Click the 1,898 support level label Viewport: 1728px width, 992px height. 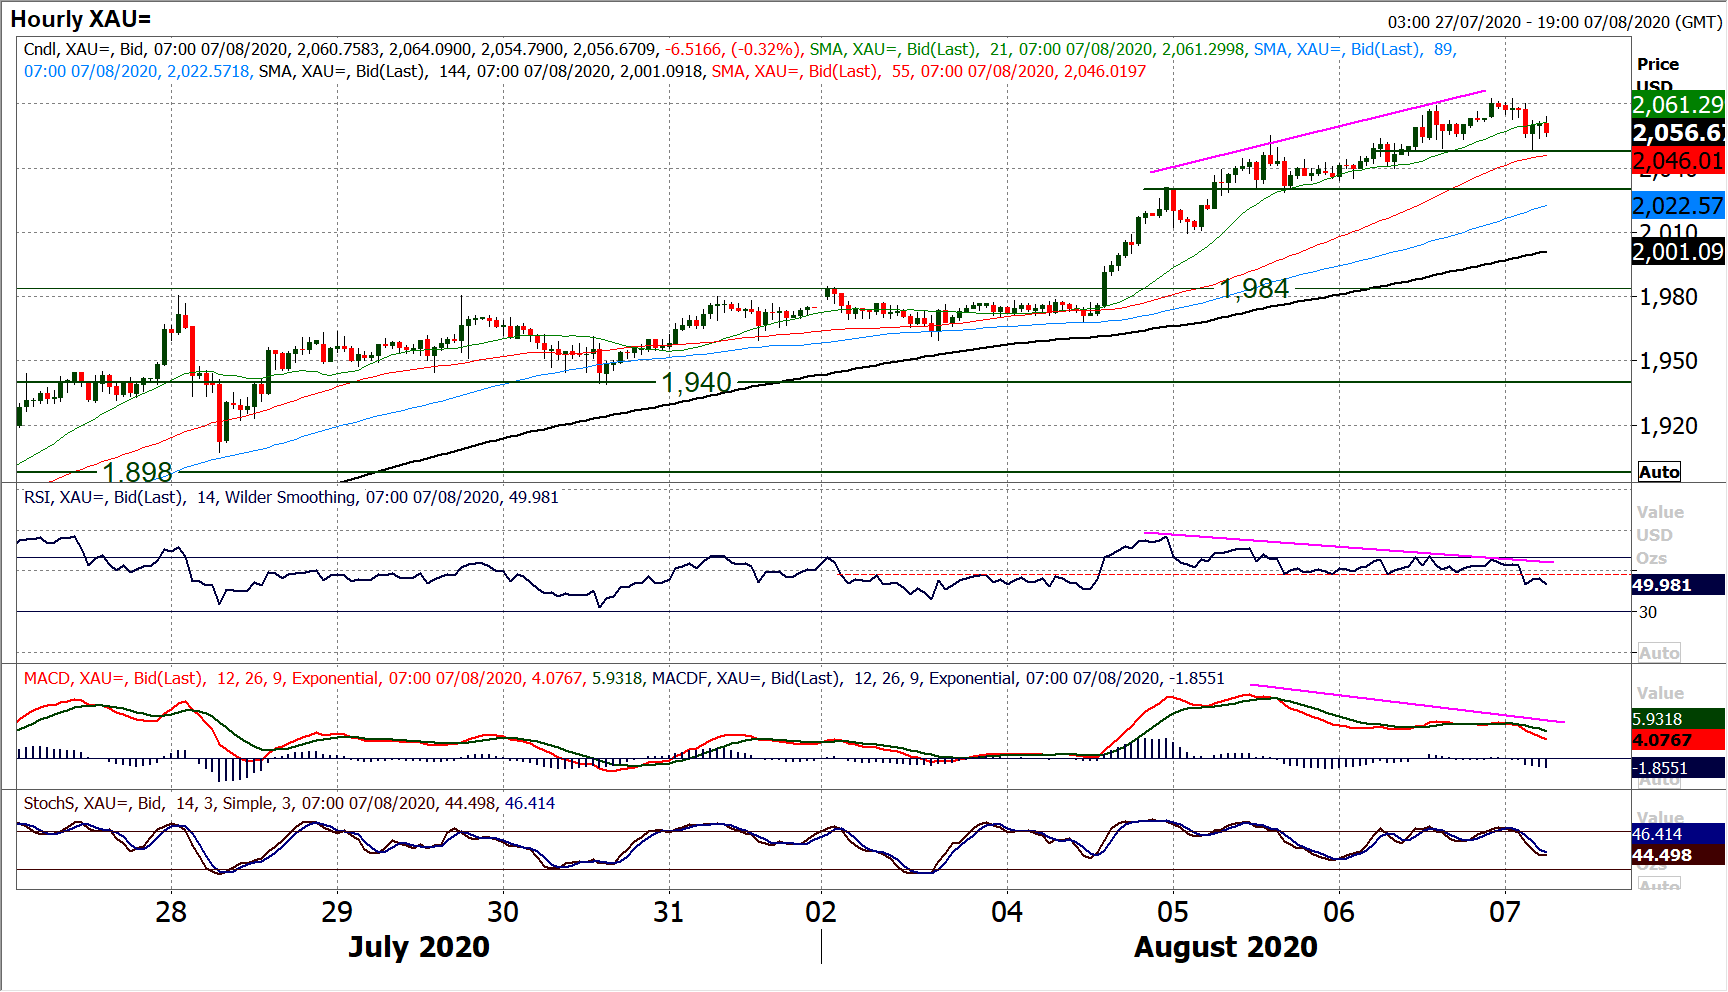(137, 472)
